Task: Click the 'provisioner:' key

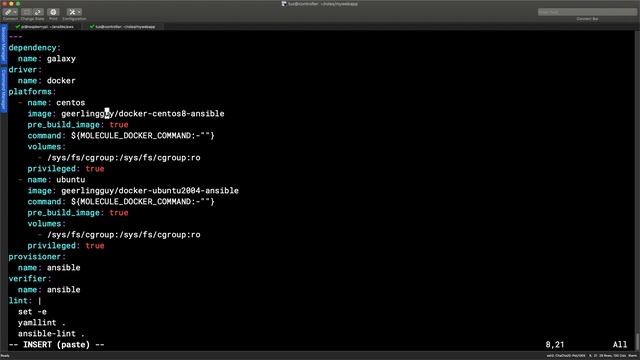Action: point(37,257)
